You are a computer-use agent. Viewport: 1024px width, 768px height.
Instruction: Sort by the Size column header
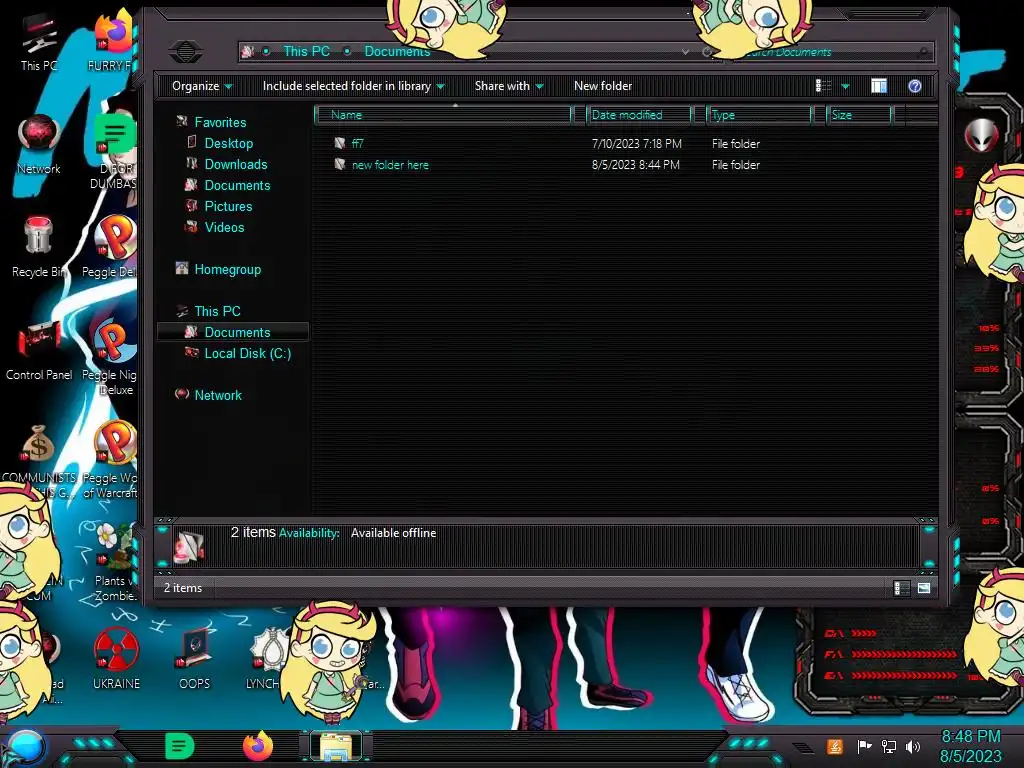click(859, 115)
